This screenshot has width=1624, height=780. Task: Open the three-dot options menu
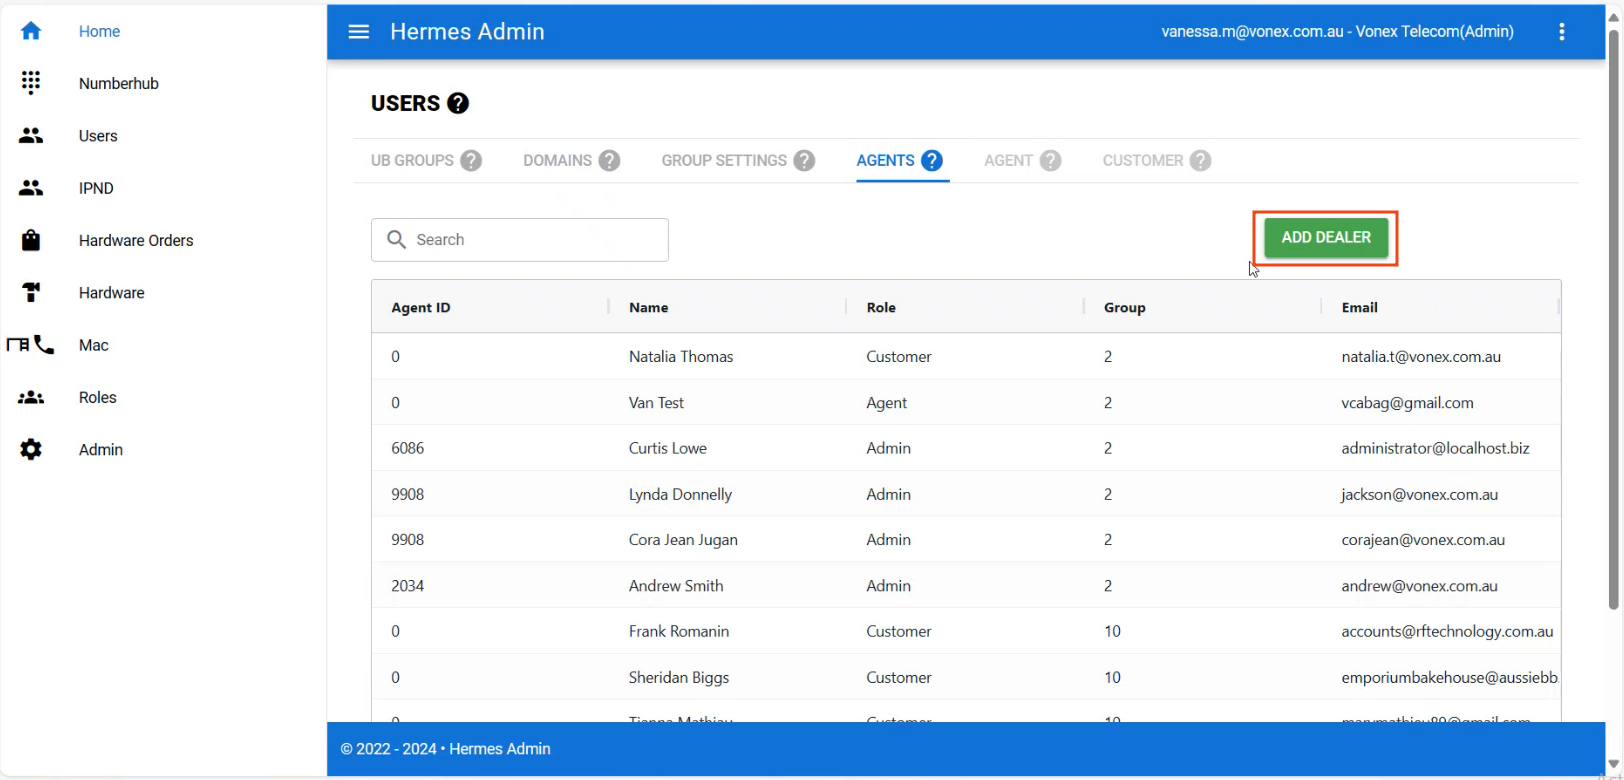[1561, 32]
